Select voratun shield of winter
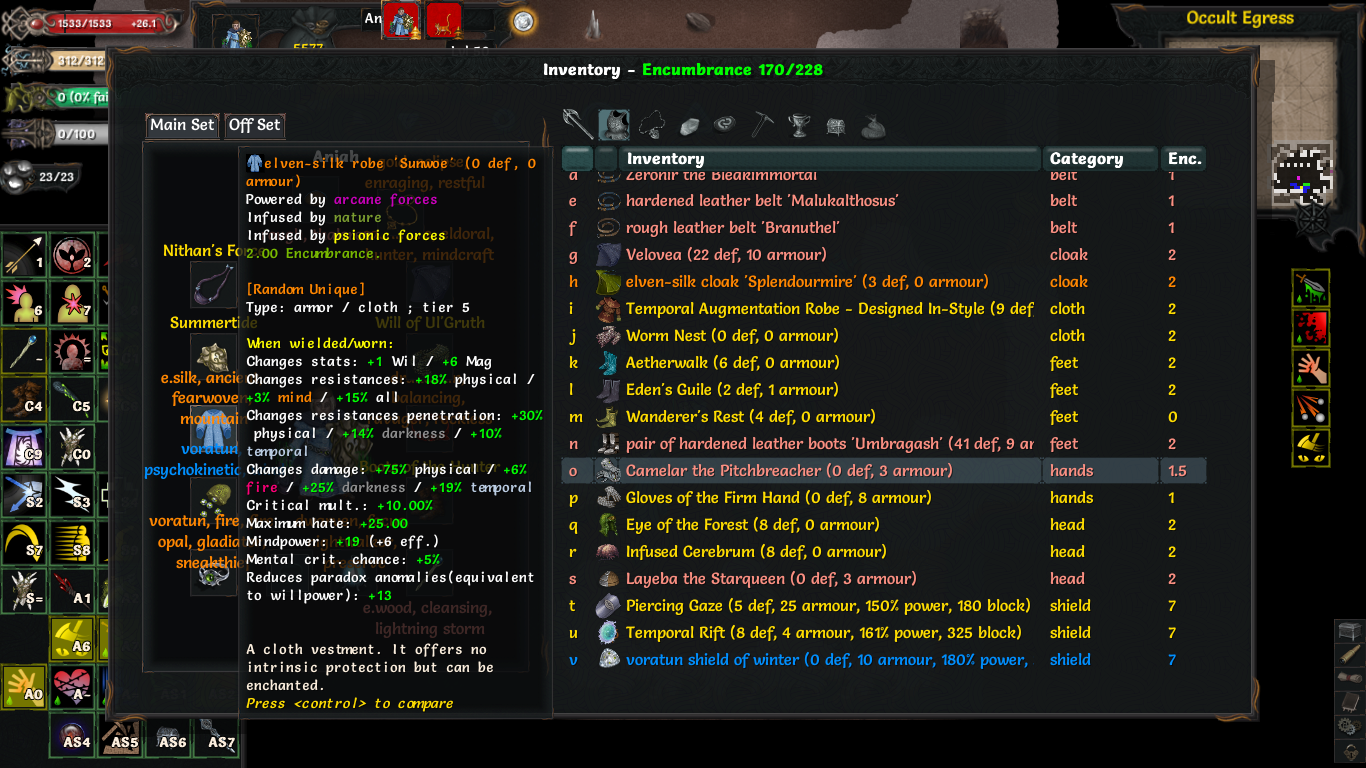Viewport: 1366px width, 768px height. tap(884, 660)
